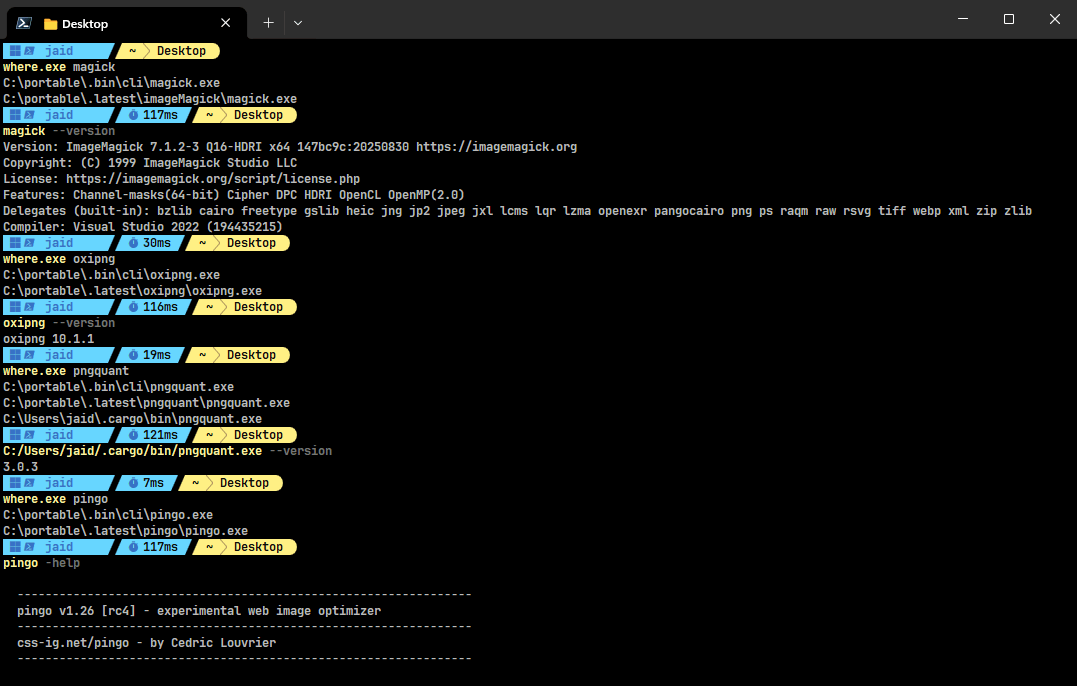Click path C:\portable\.bin\cli\oxipng.exe
This screenshot has height=686, width=1077.
point(111,275)
